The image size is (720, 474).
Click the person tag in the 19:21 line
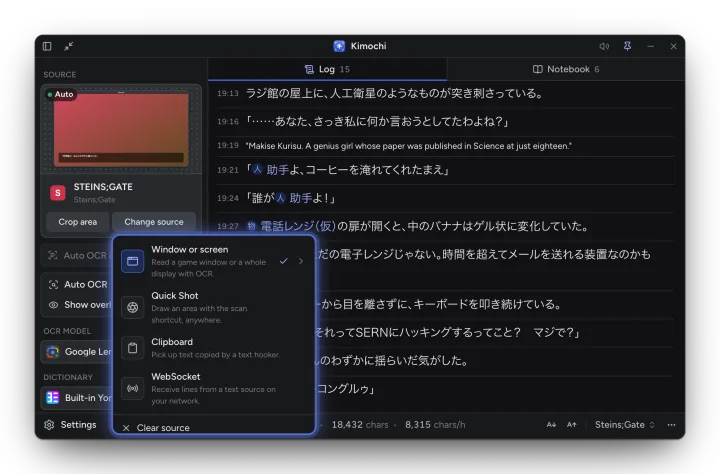(x=257, y=170)
